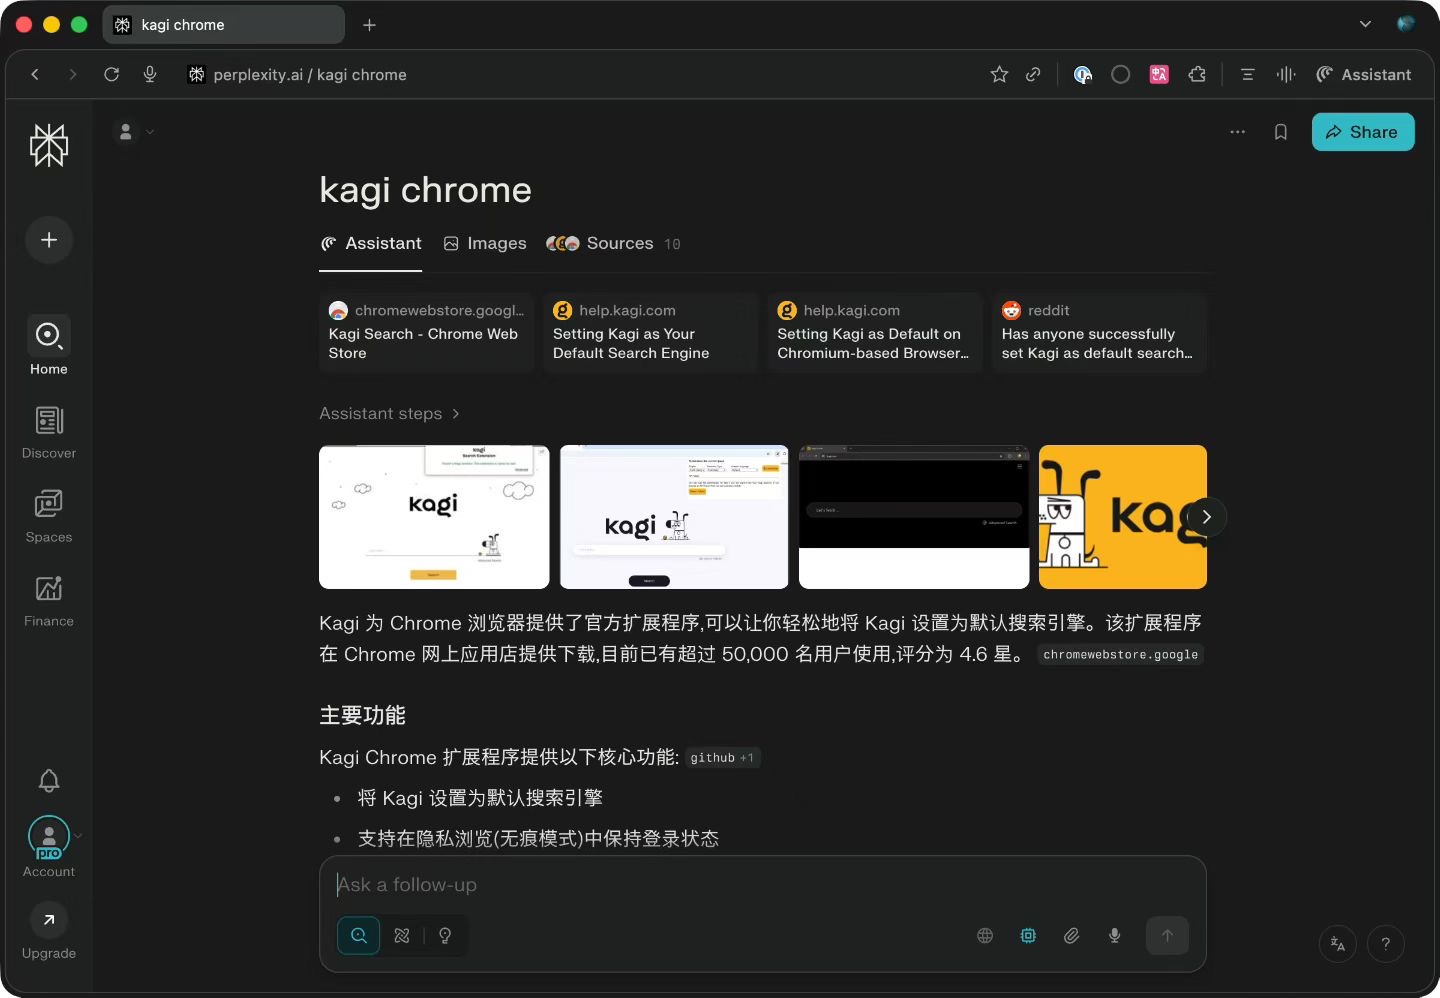Select the kagi chrome browser tab

pos(223,25)
